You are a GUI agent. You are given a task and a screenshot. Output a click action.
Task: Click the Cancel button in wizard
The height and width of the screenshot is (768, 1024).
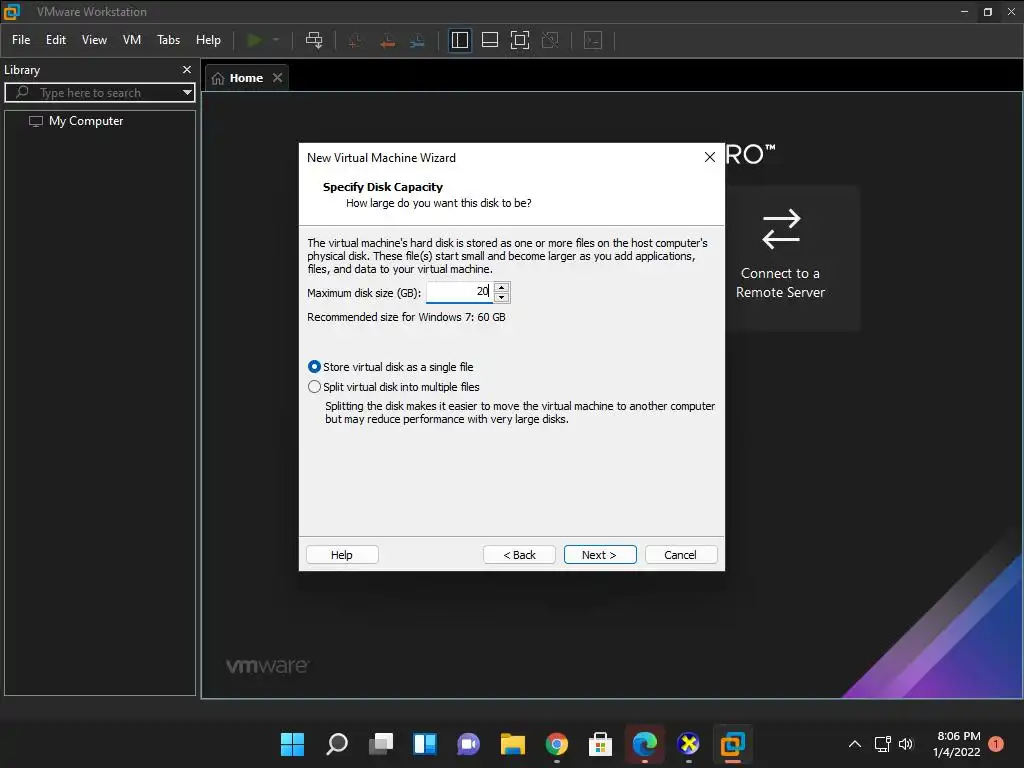680,554
